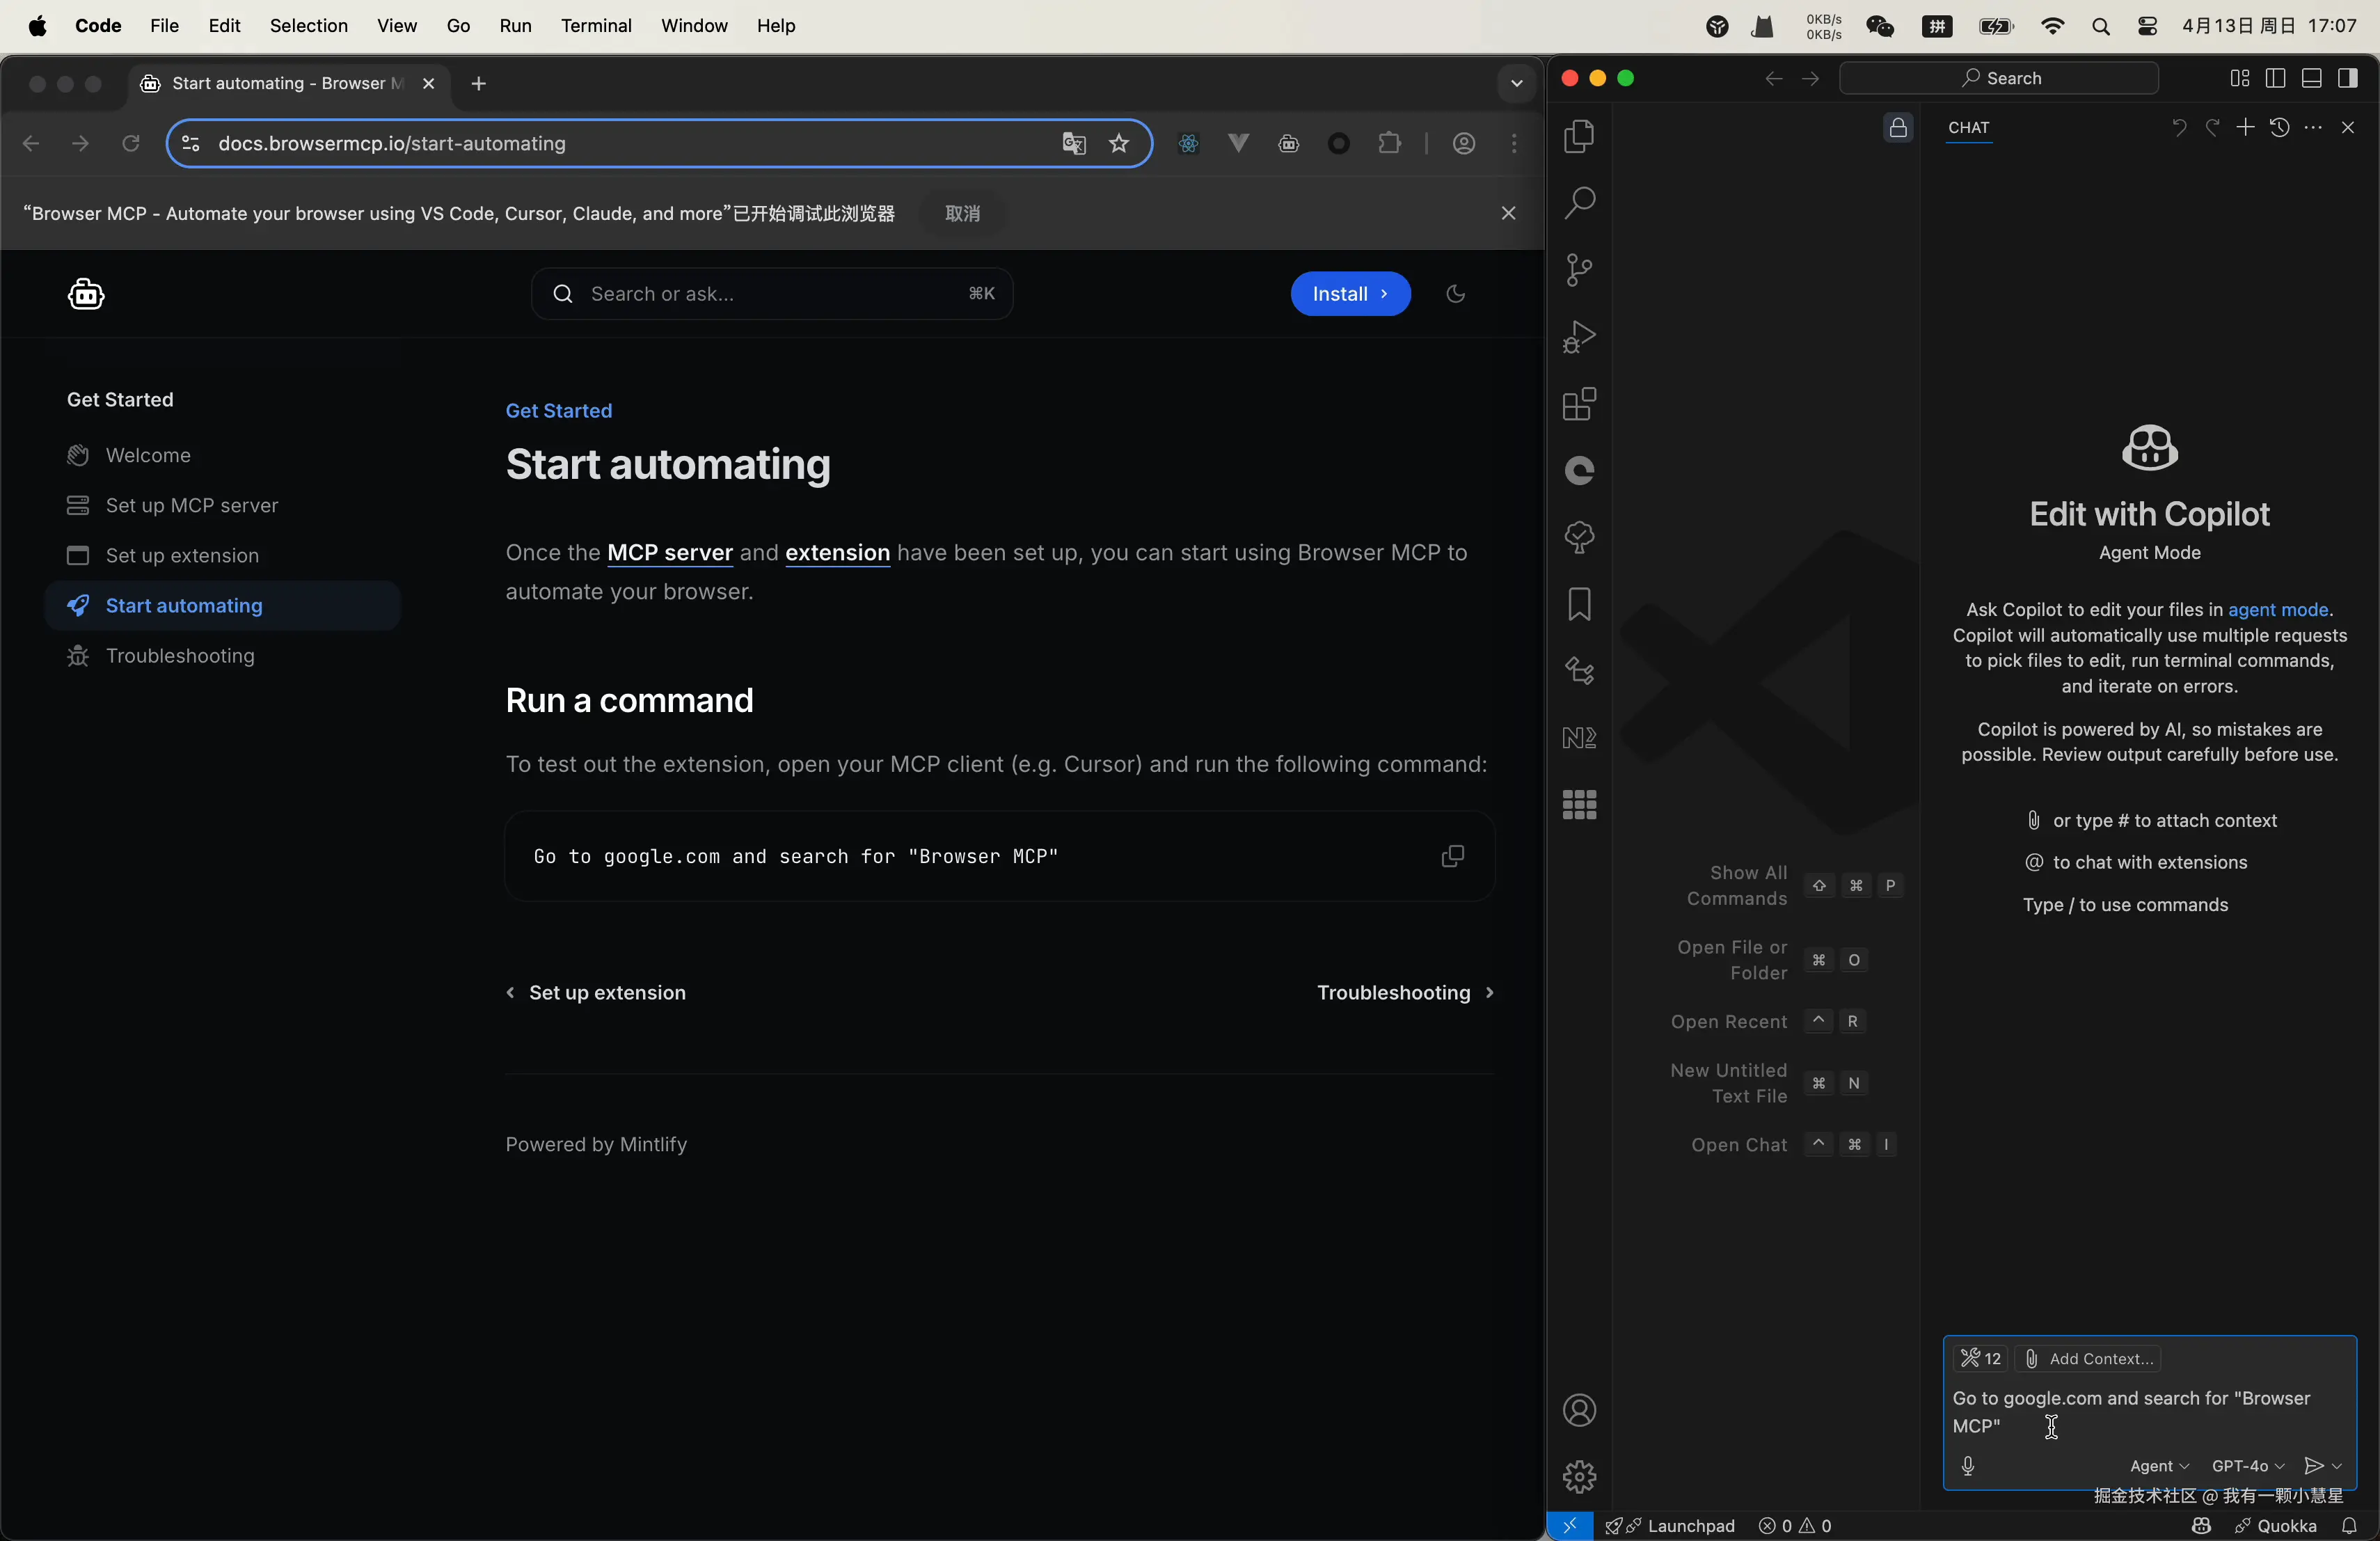Open Source Control view
The height and width of the screenshot is (1541, 2380).
coord(1579,270)
